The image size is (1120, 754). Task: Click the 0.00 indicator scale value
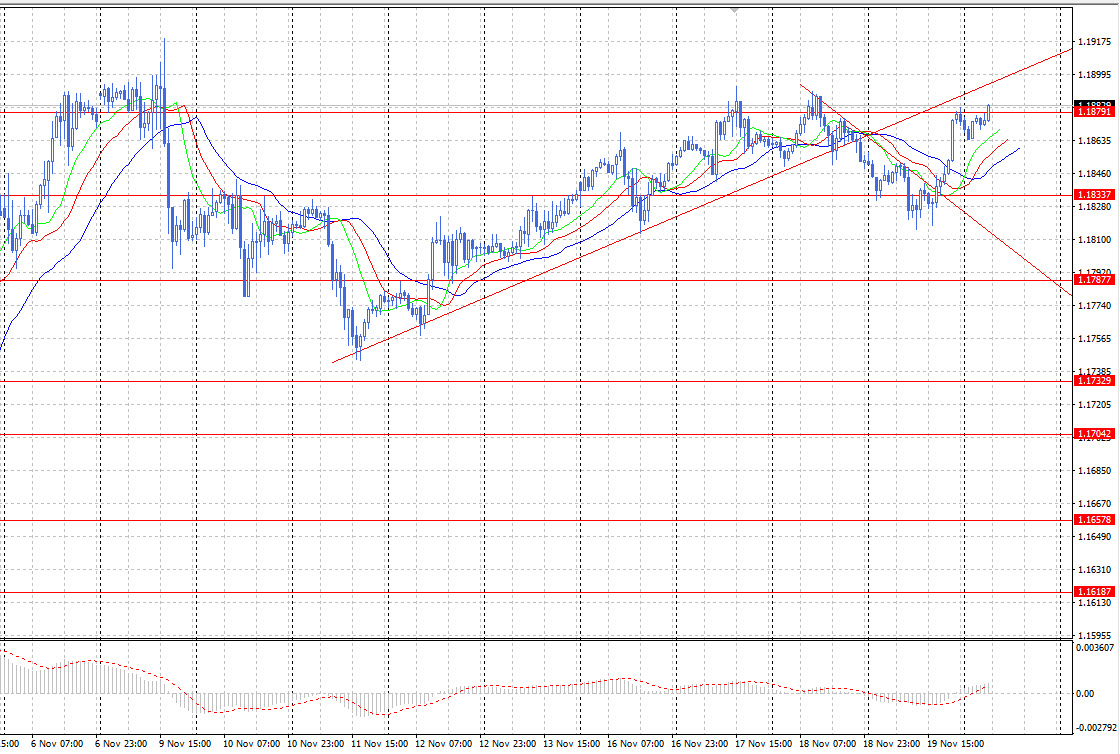1085,693
